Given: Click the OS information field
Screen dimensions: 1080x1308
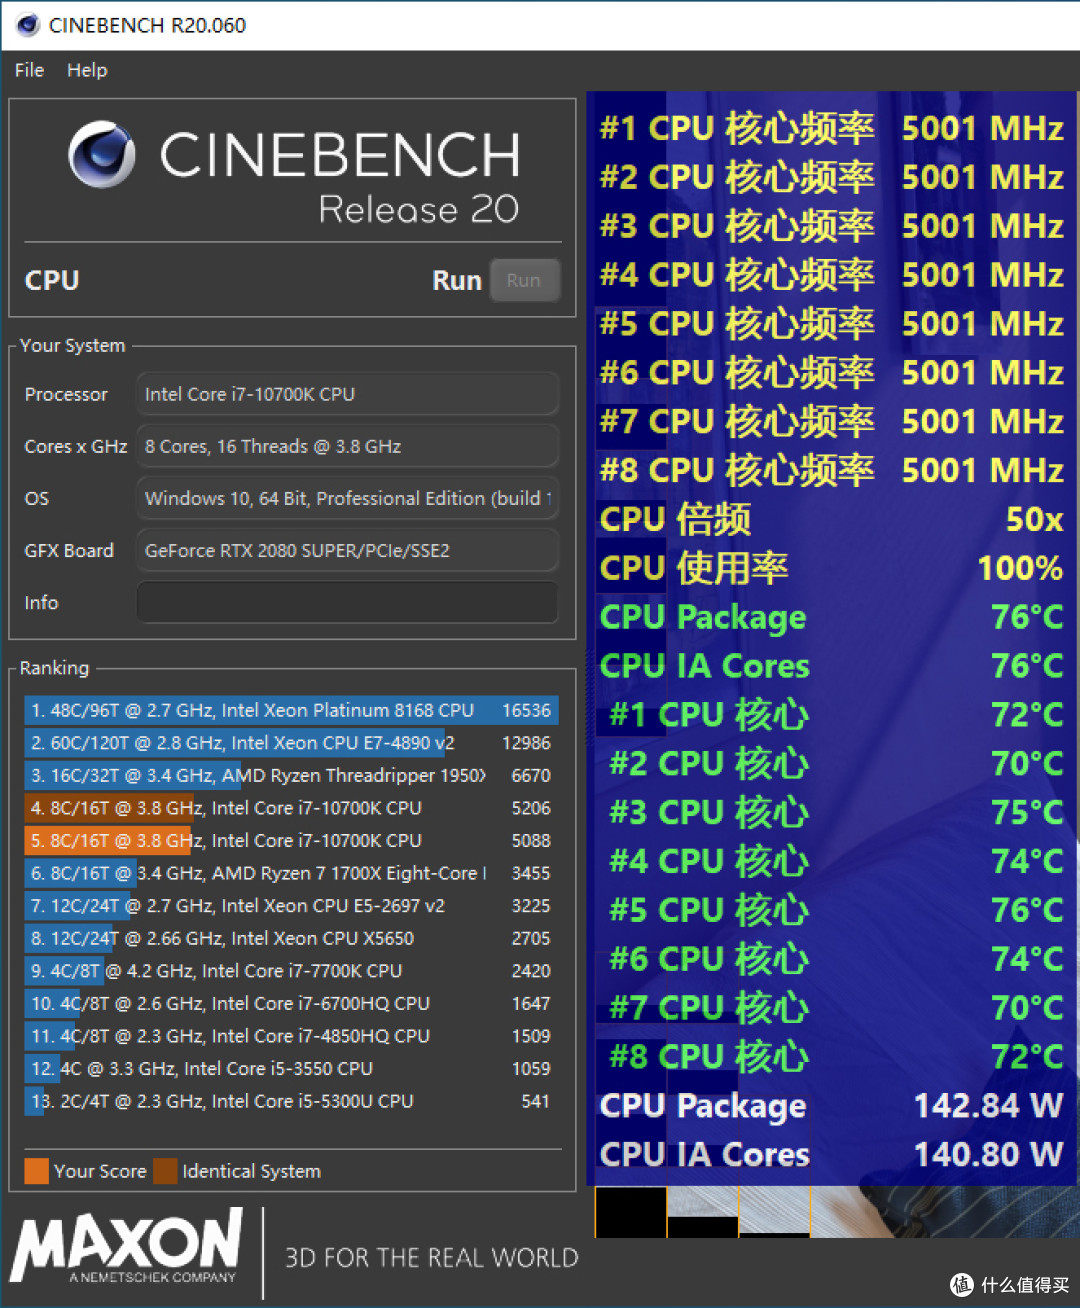Looking at the screenshot, I should coord(347,498).
